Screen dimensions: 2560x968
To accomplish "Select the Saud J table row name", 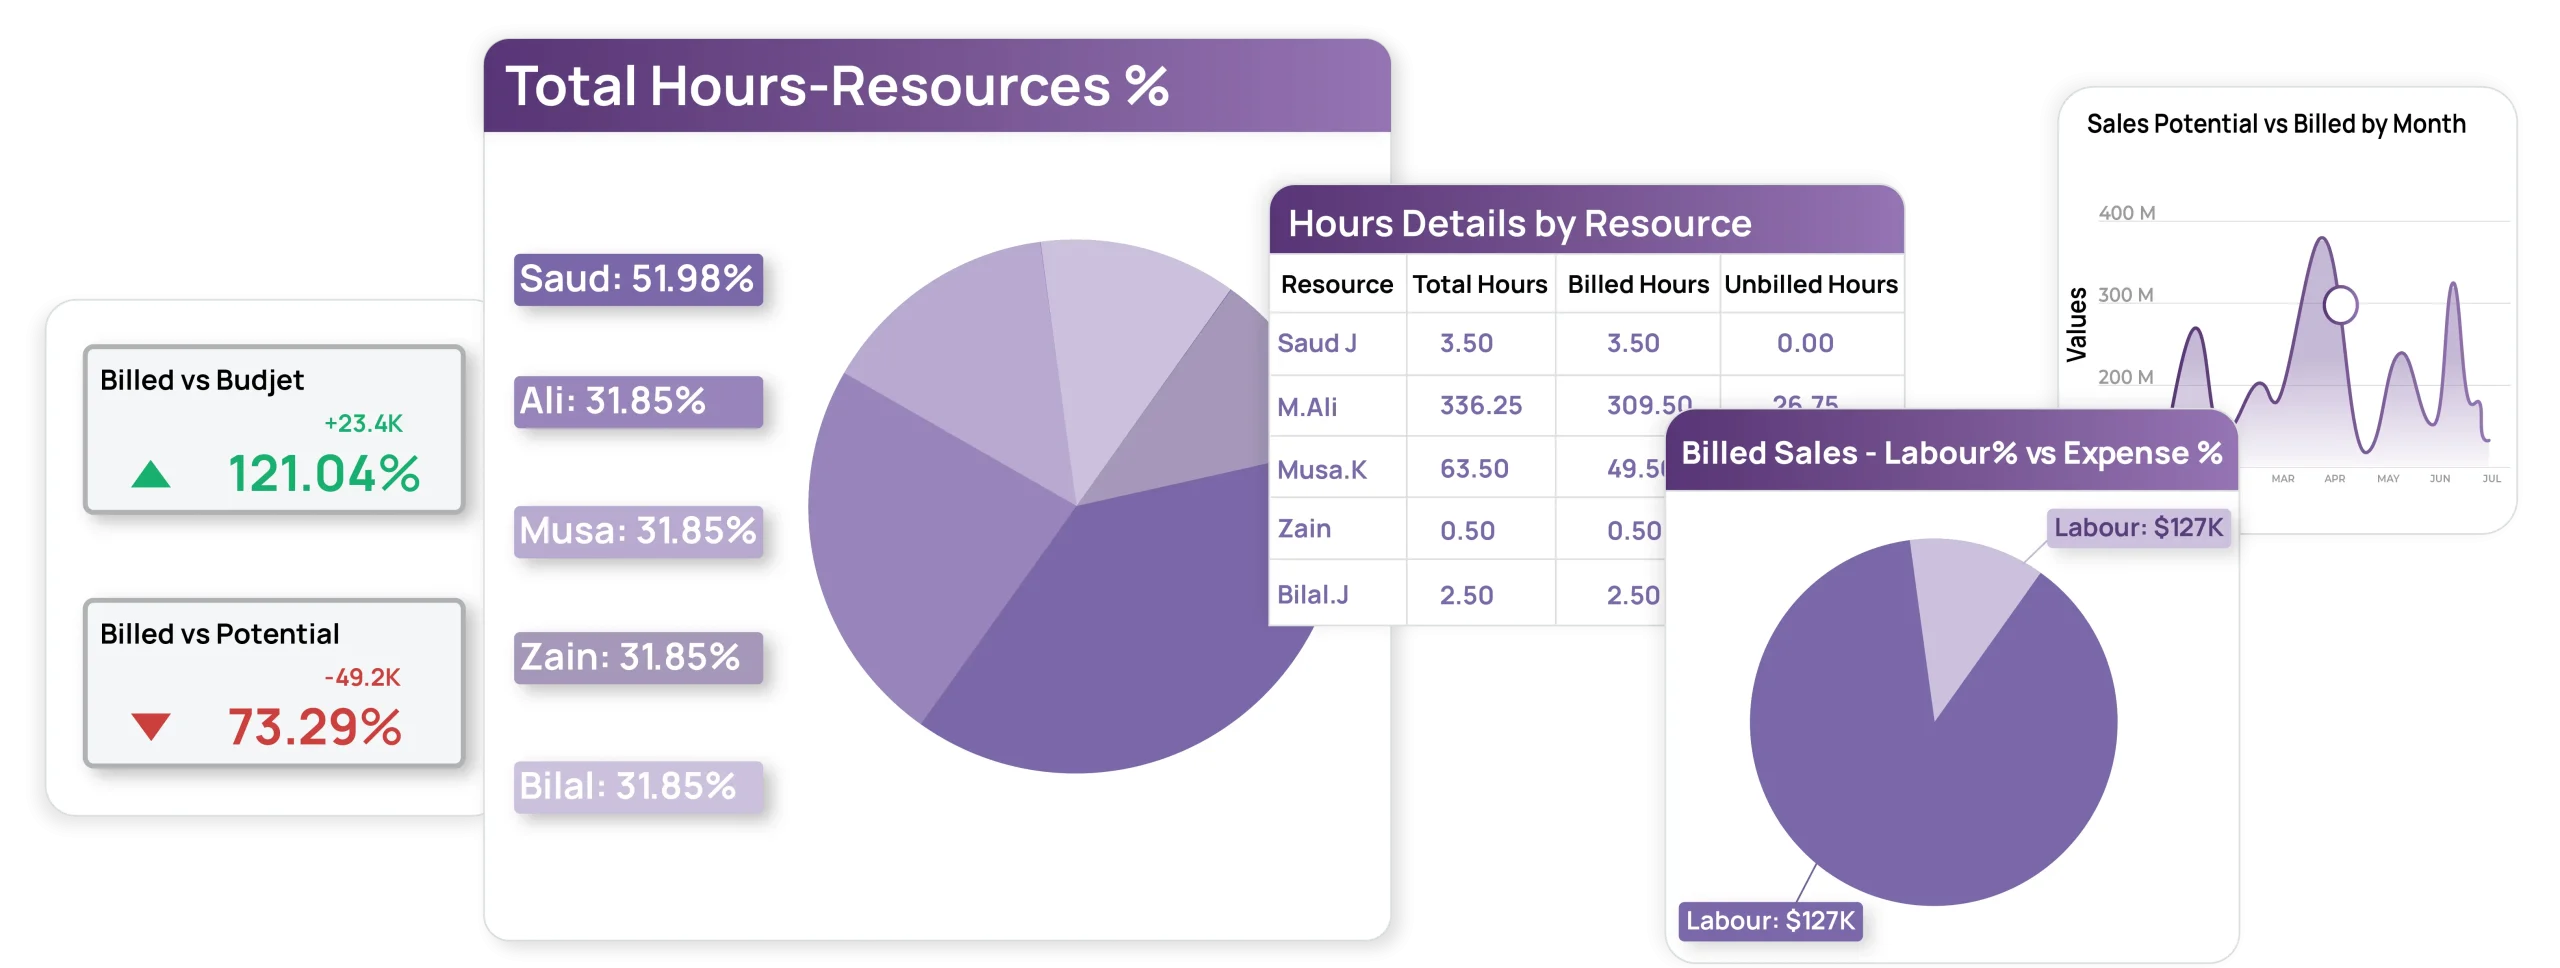I will click(x=1316, y=343).
